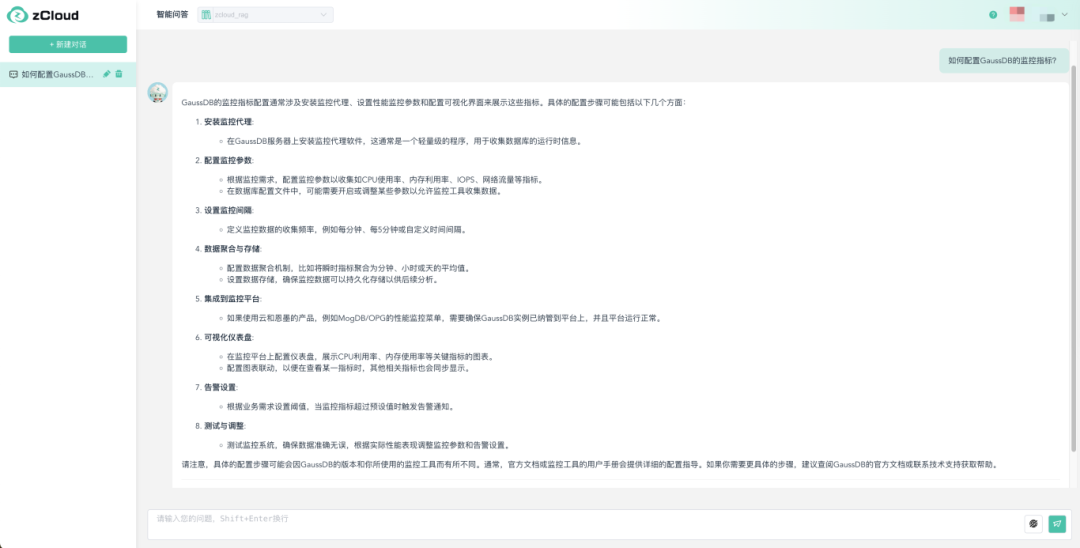Click the heading 可视化仪表盘
The image size is (1080, 548).
[229, 337]
